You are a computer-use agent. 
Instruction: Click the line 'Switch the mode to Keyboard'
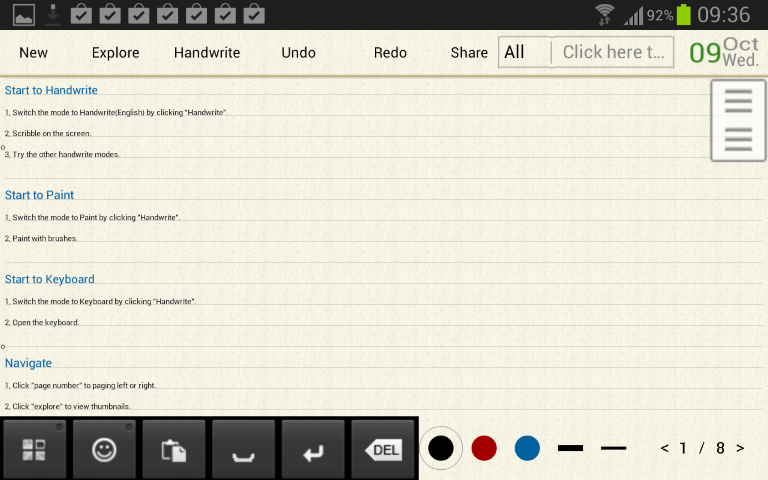[100, 301]
